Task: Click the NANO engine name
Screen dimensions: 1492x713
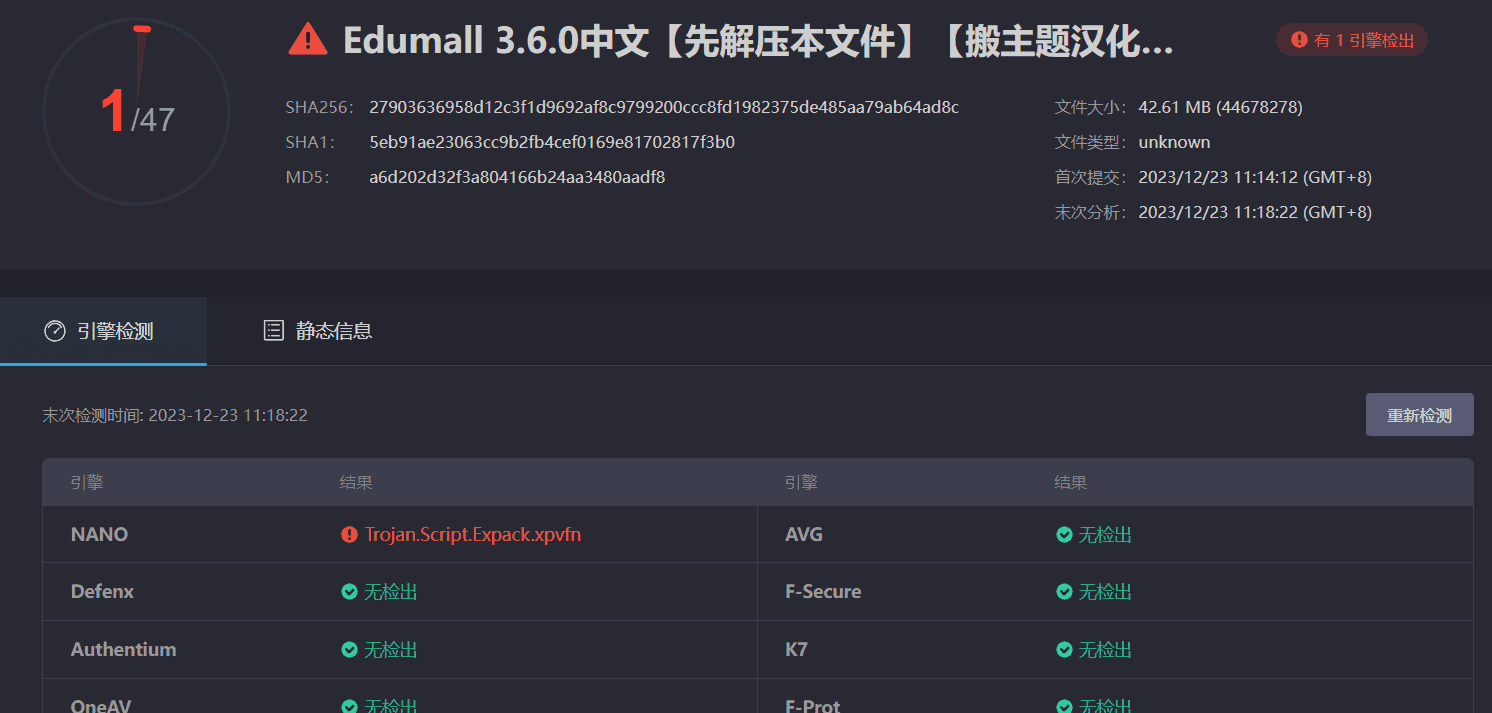Action: [x=99, y=535]
